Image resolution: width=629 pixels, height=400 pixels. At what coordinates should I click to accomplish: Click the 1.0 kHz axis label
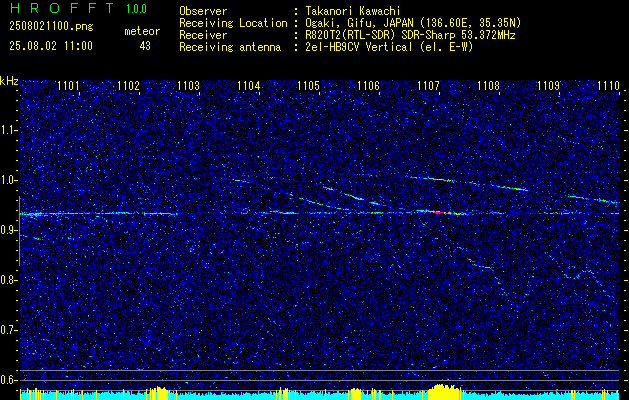[x=7, y=180]
